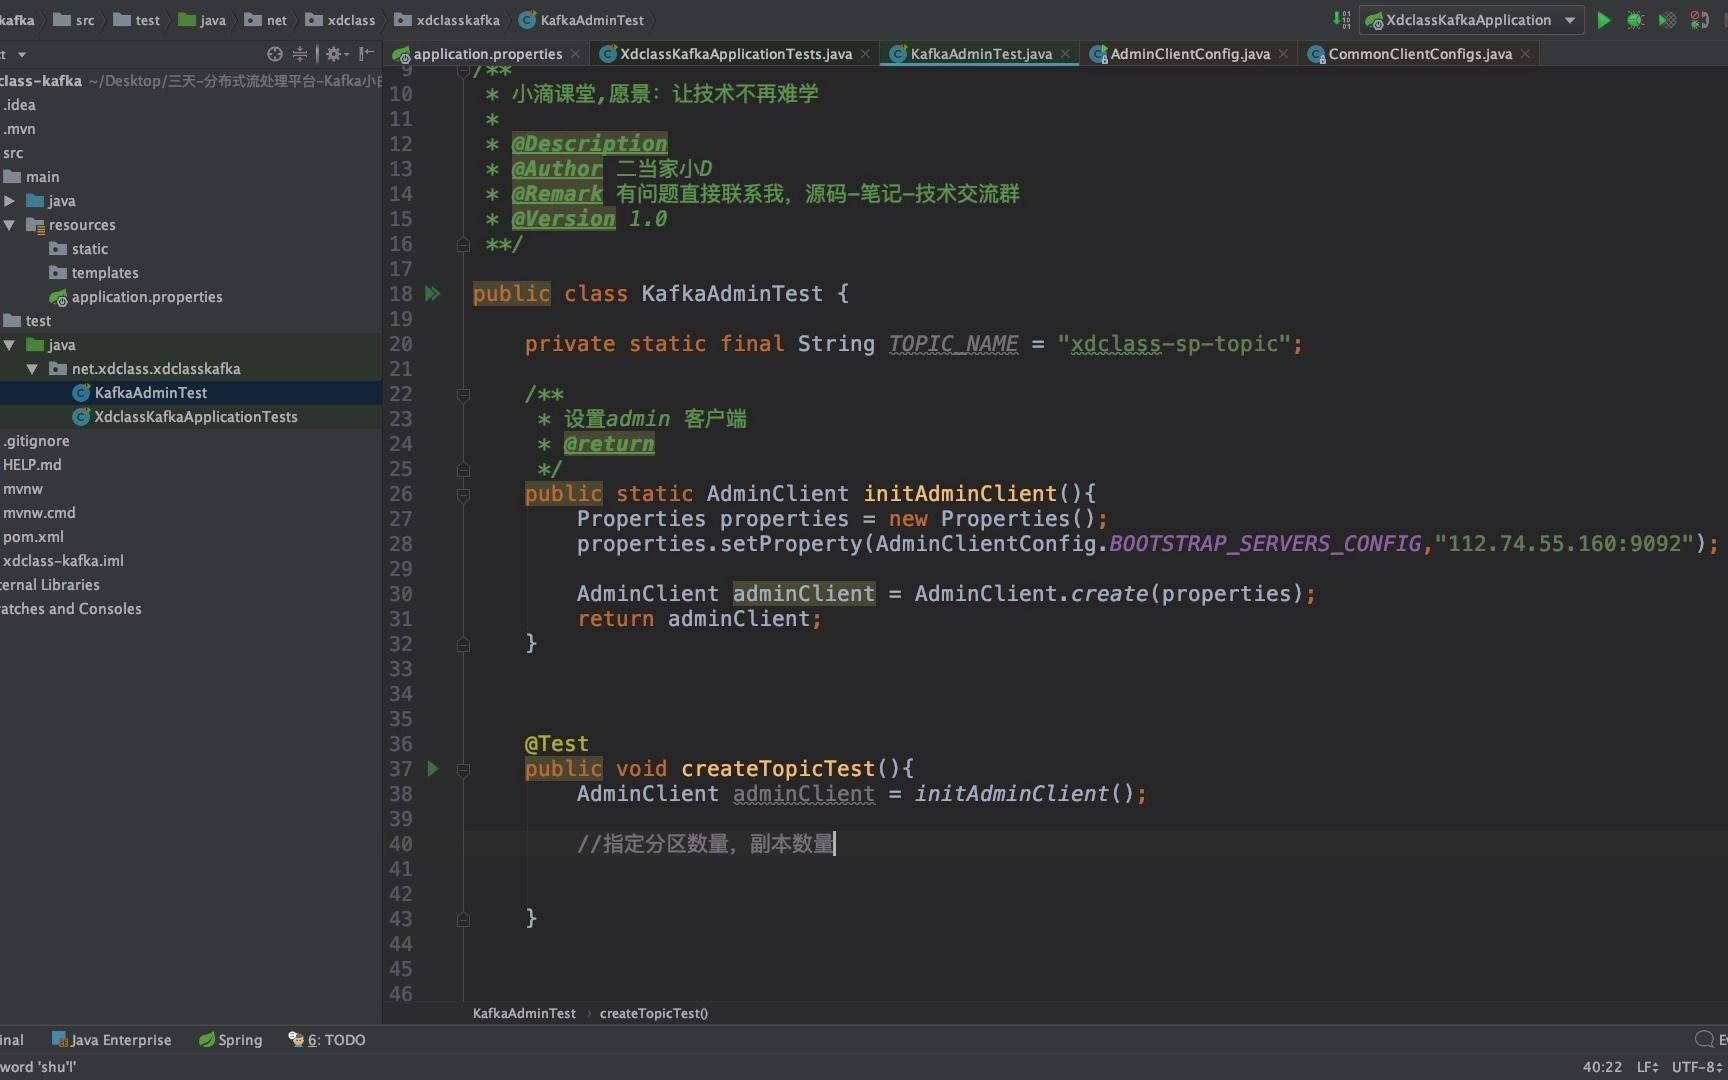
Task: Open the XdclassKafkaApplication run configuration dropdown
Action: (x=1568, y=20)
